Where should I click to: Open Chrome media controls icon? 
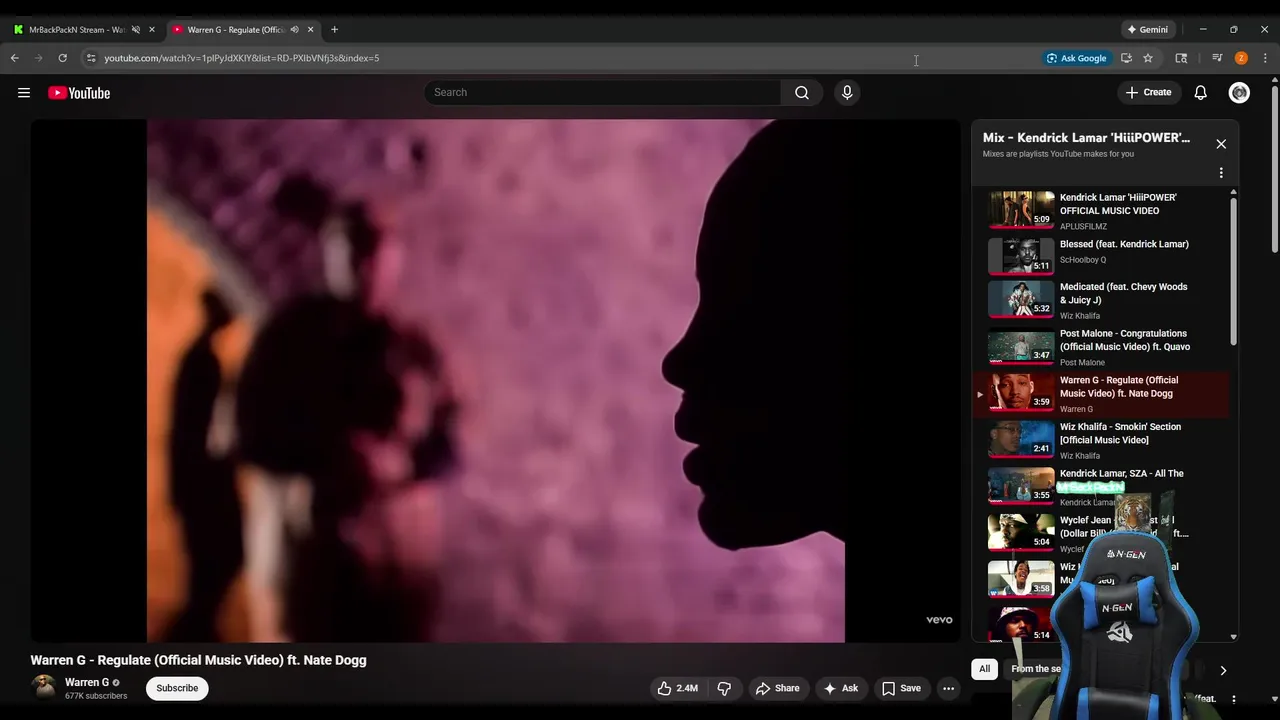click(x=1217, y=58)
